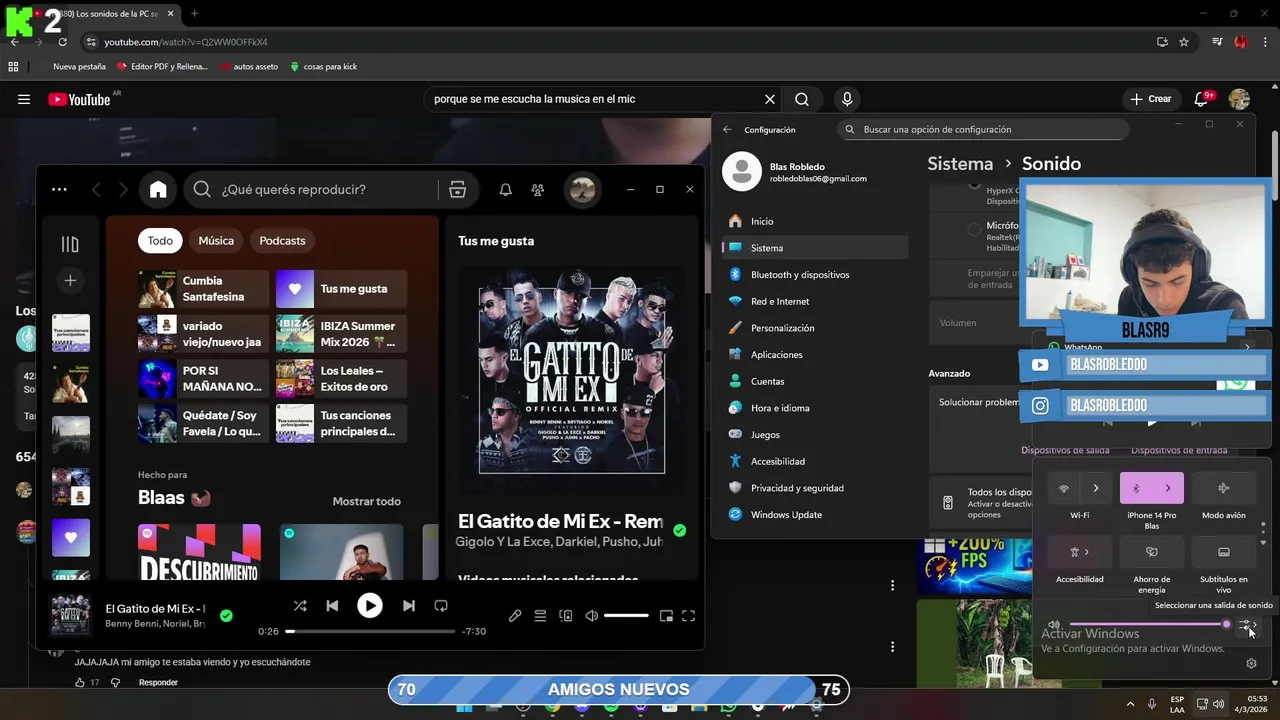Toggle Bluetooth quick setting
1280x720 pixels.
tap(1136, 488)
